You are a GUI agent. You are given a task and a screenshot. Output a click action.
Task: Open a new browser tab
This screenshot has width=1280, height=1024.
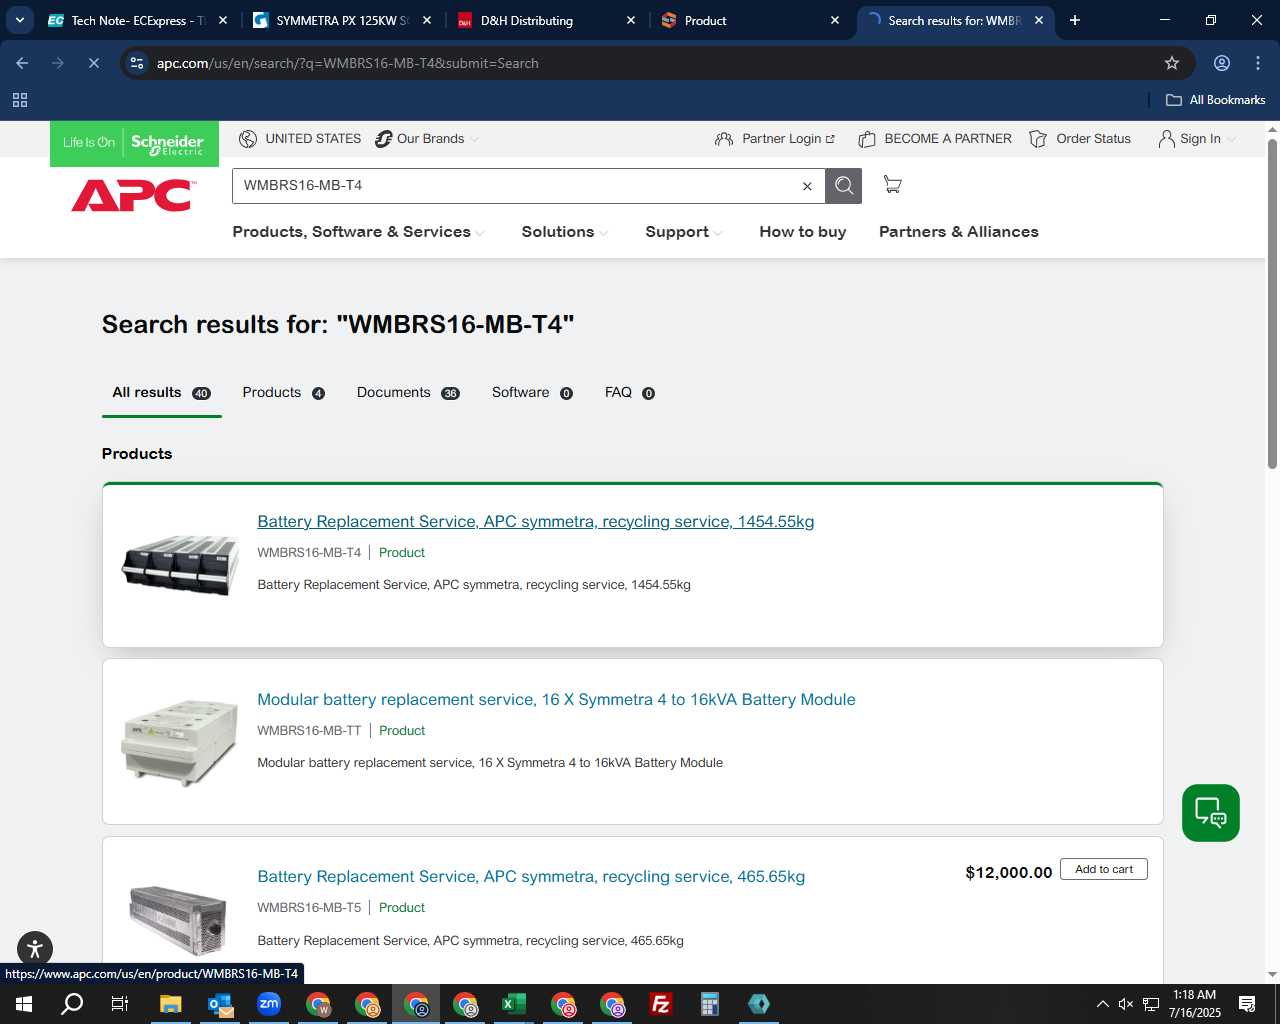[1075, 20]
